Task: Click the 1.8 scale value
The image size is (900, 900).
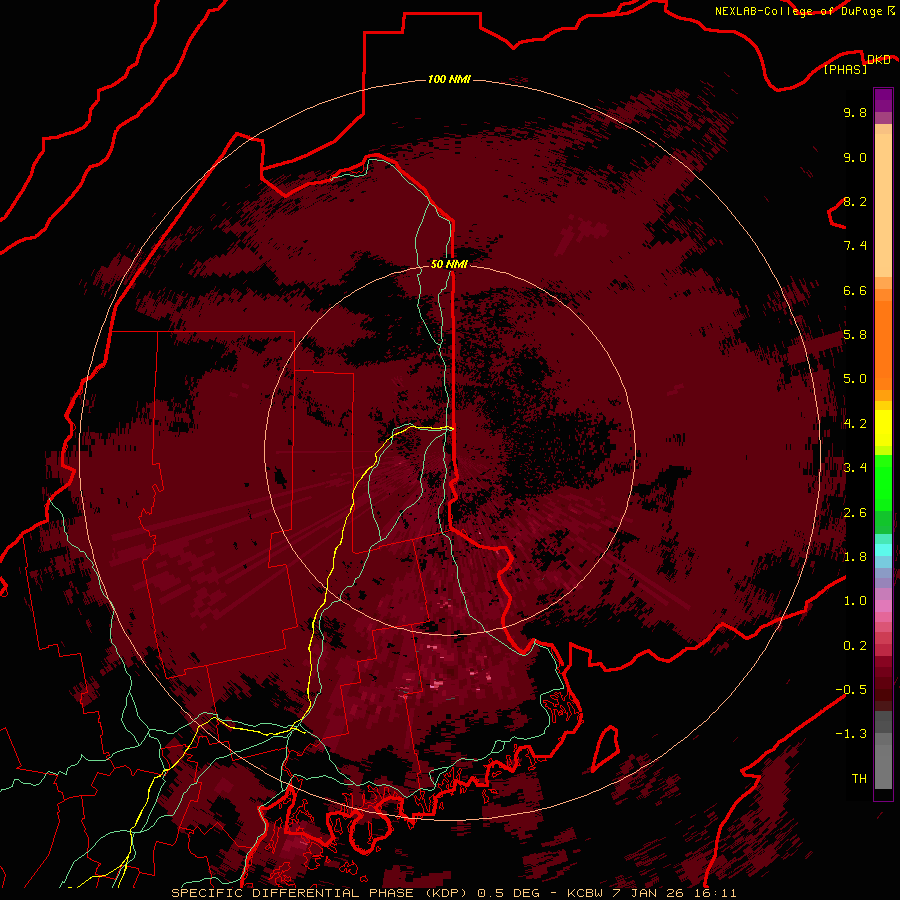Action: (x=855, y=556)
